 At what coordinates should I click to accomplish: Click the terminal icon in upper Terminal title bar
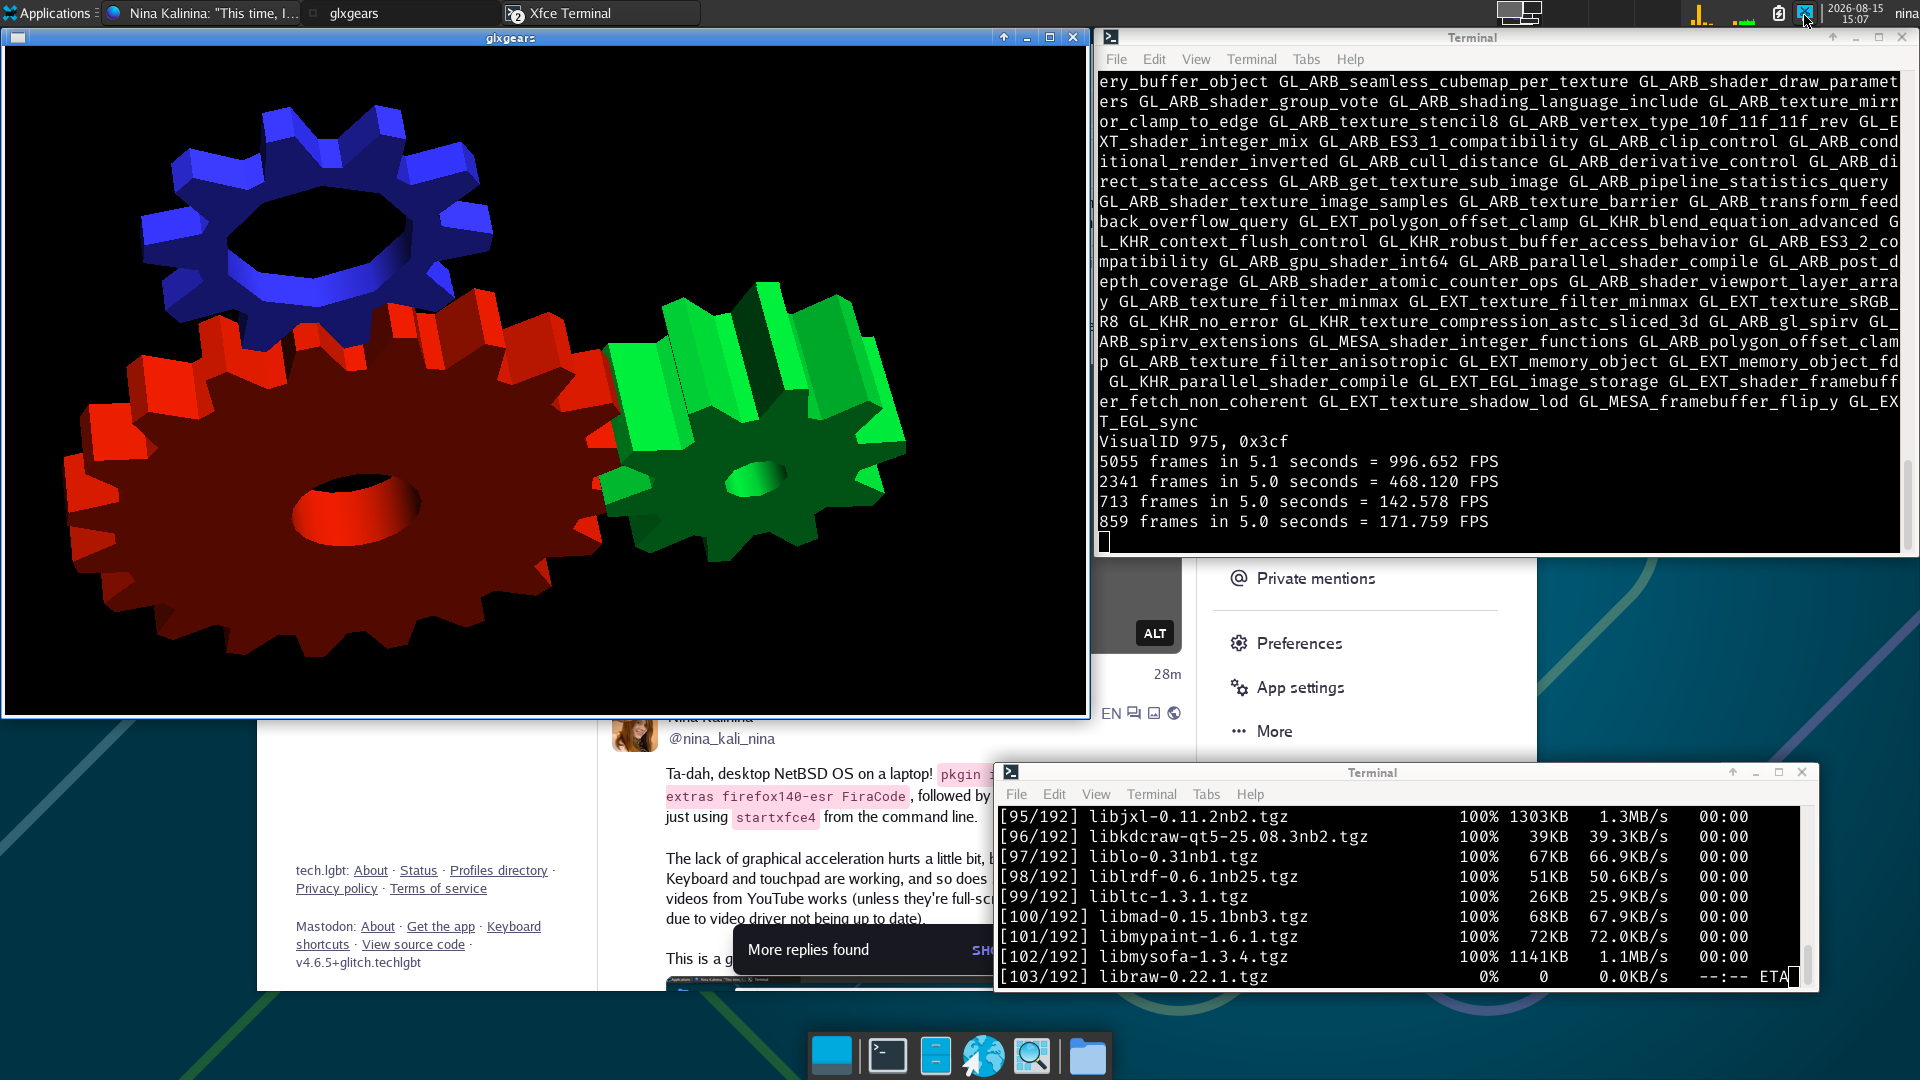point(1111,37)
